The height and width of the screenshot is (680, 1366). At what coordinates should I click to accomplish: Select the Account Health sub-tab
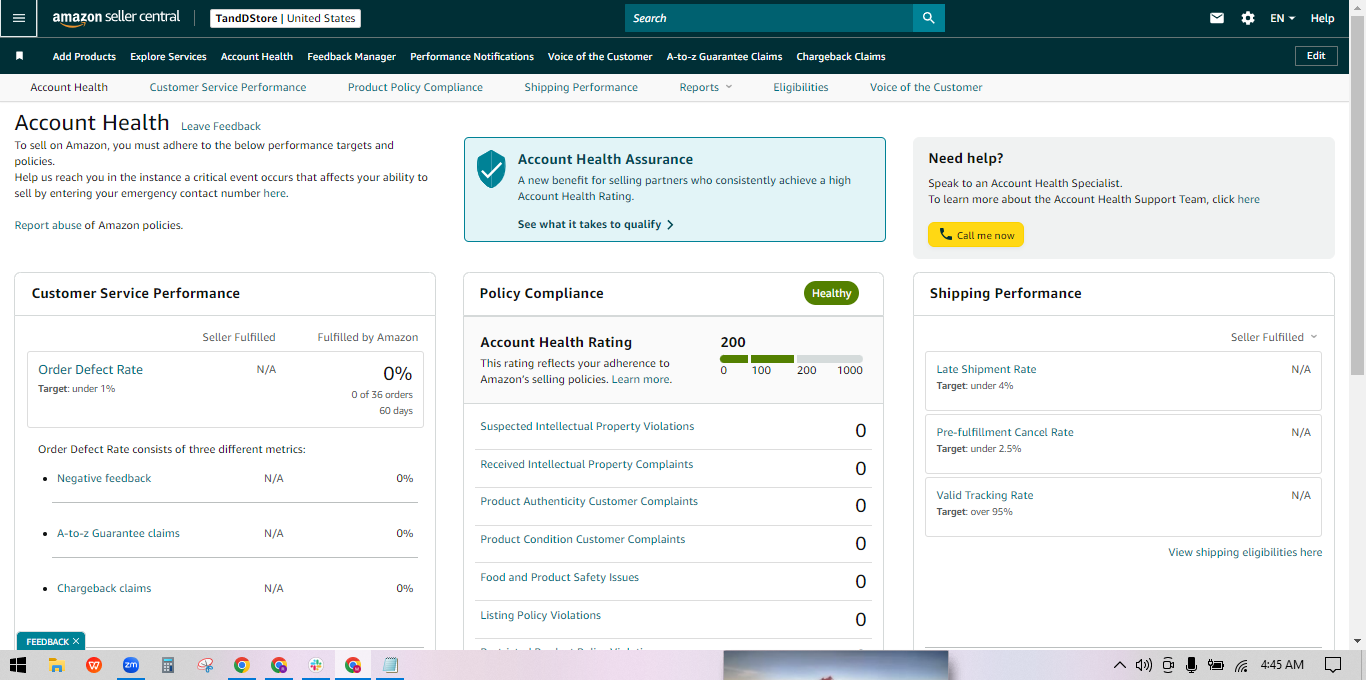[x=69, y=87]
